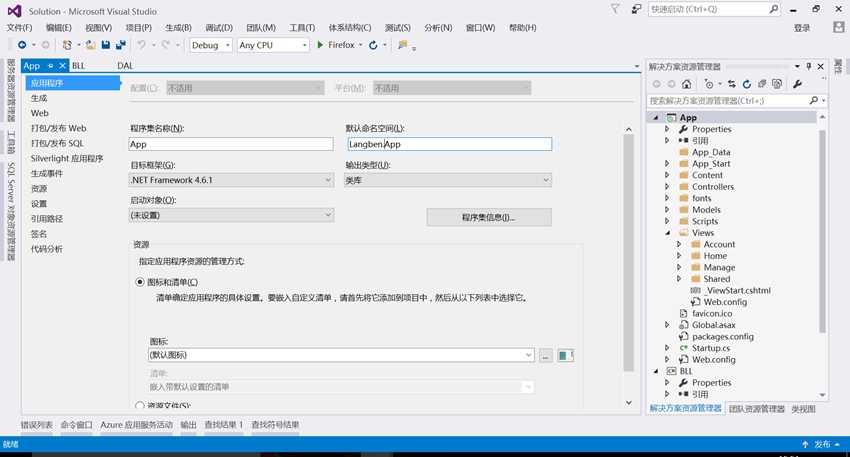Click the 程序集名称 App input field
The height and width of the screenshot is (457, 850).
[231, 144]
